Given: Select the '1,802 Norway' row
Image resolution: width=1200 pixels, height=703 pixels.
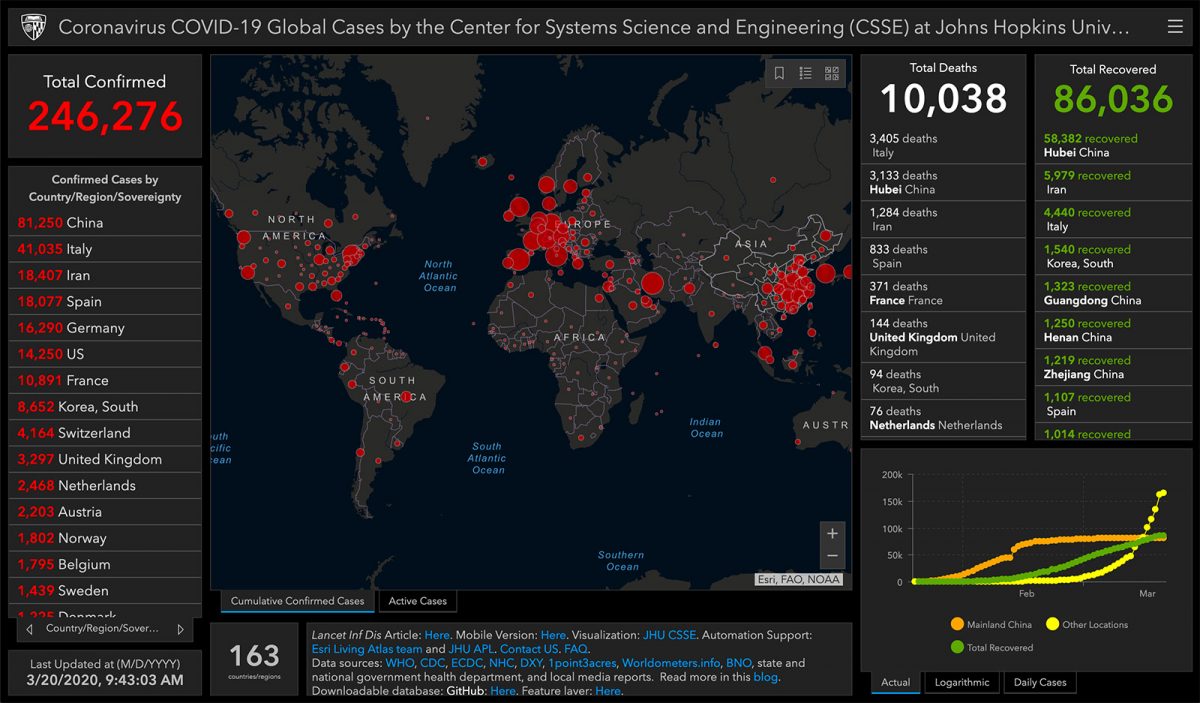Looking at the screenshot, I should (105, 538).
